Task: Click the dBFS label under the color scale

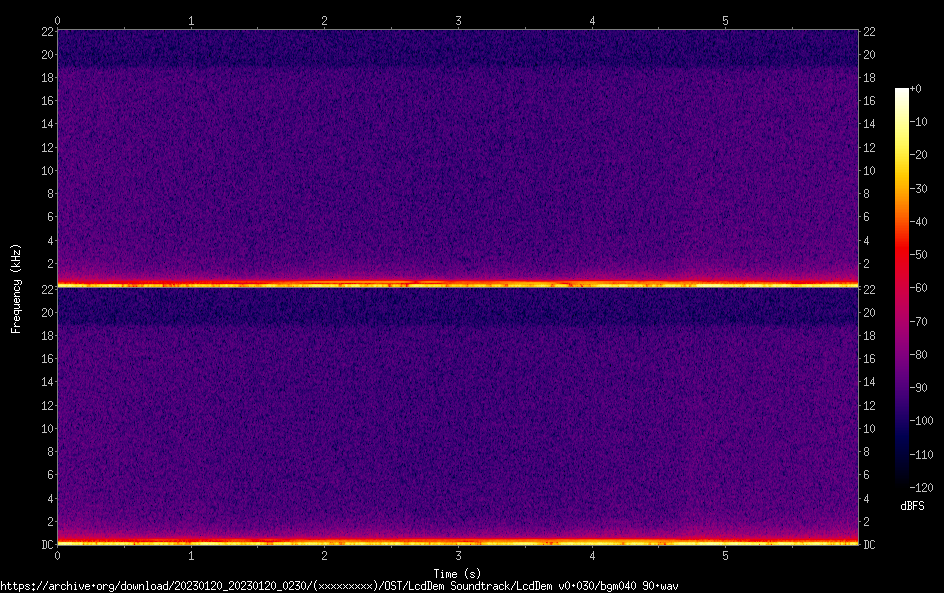Action: coord(912,506)
